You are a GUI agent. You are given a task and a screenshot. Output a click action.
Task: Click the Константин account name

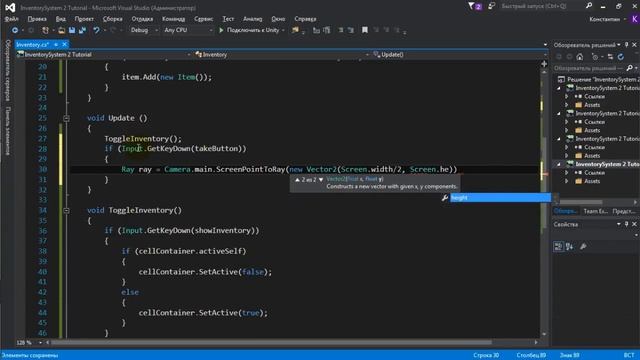click(x=604, y=19)
